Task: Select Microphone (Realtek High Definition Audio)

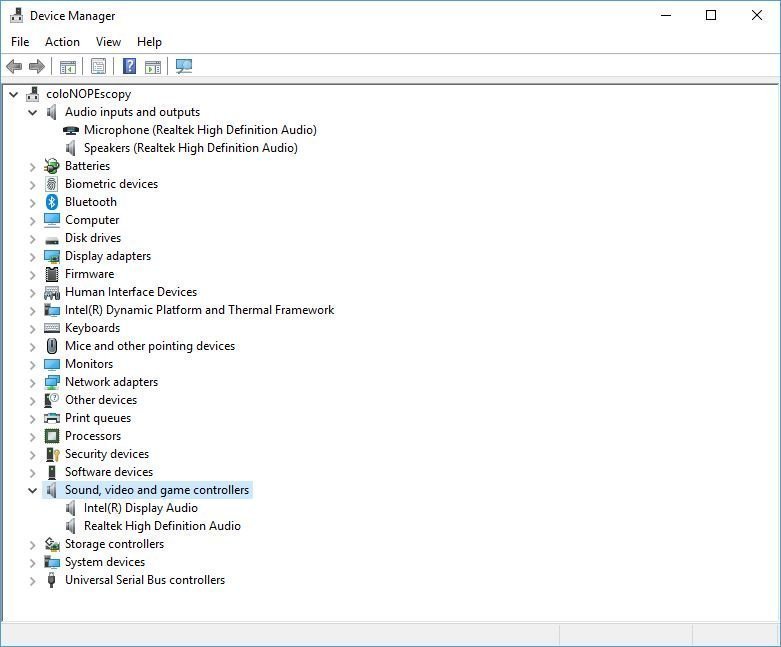Action: 200,130
